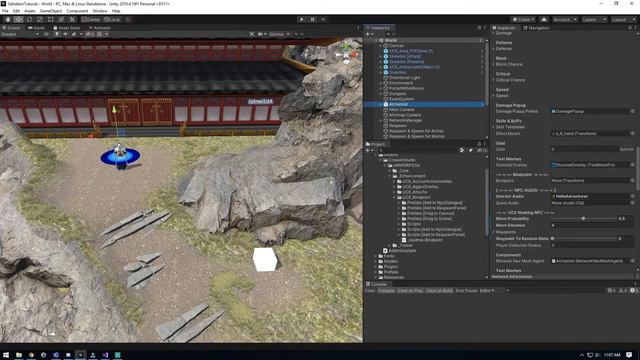640x360 pixels.
Task: Toggle Collapse in Console toolbar
Action: pyautogui.click(x=386, y=291)
